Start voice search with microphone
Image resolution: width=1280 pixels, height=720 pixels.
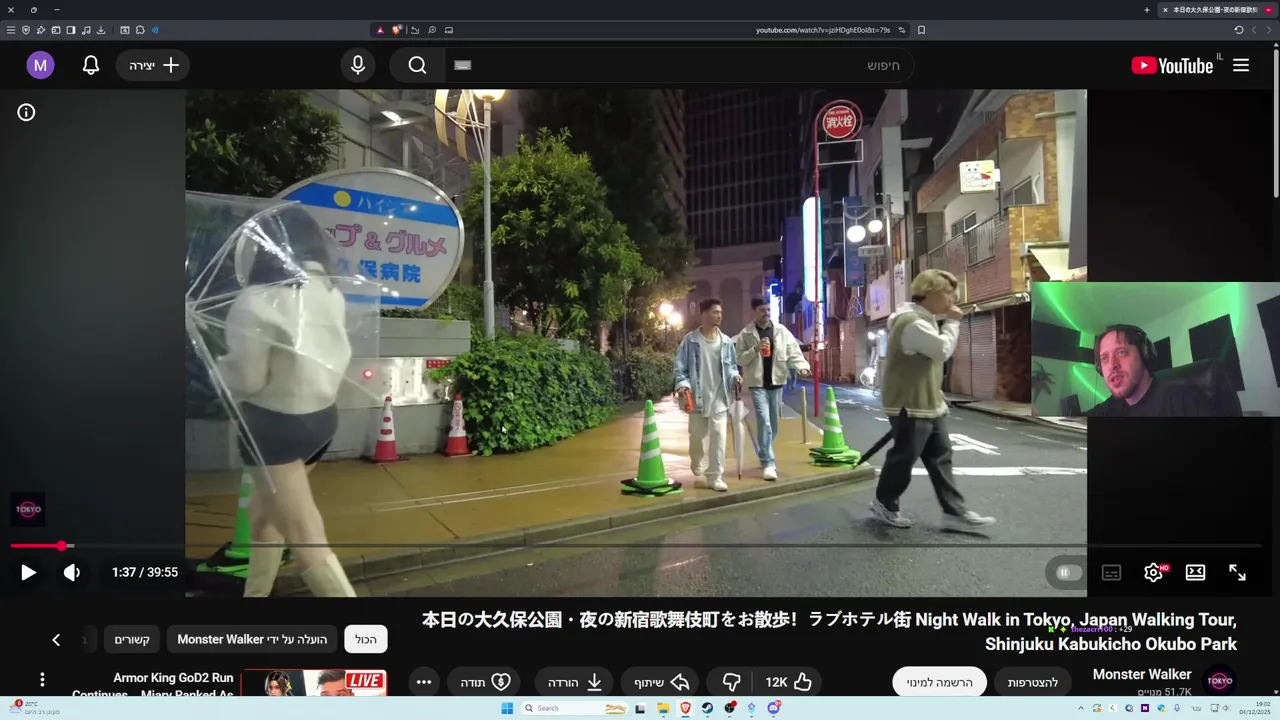[x=358, y=66]
